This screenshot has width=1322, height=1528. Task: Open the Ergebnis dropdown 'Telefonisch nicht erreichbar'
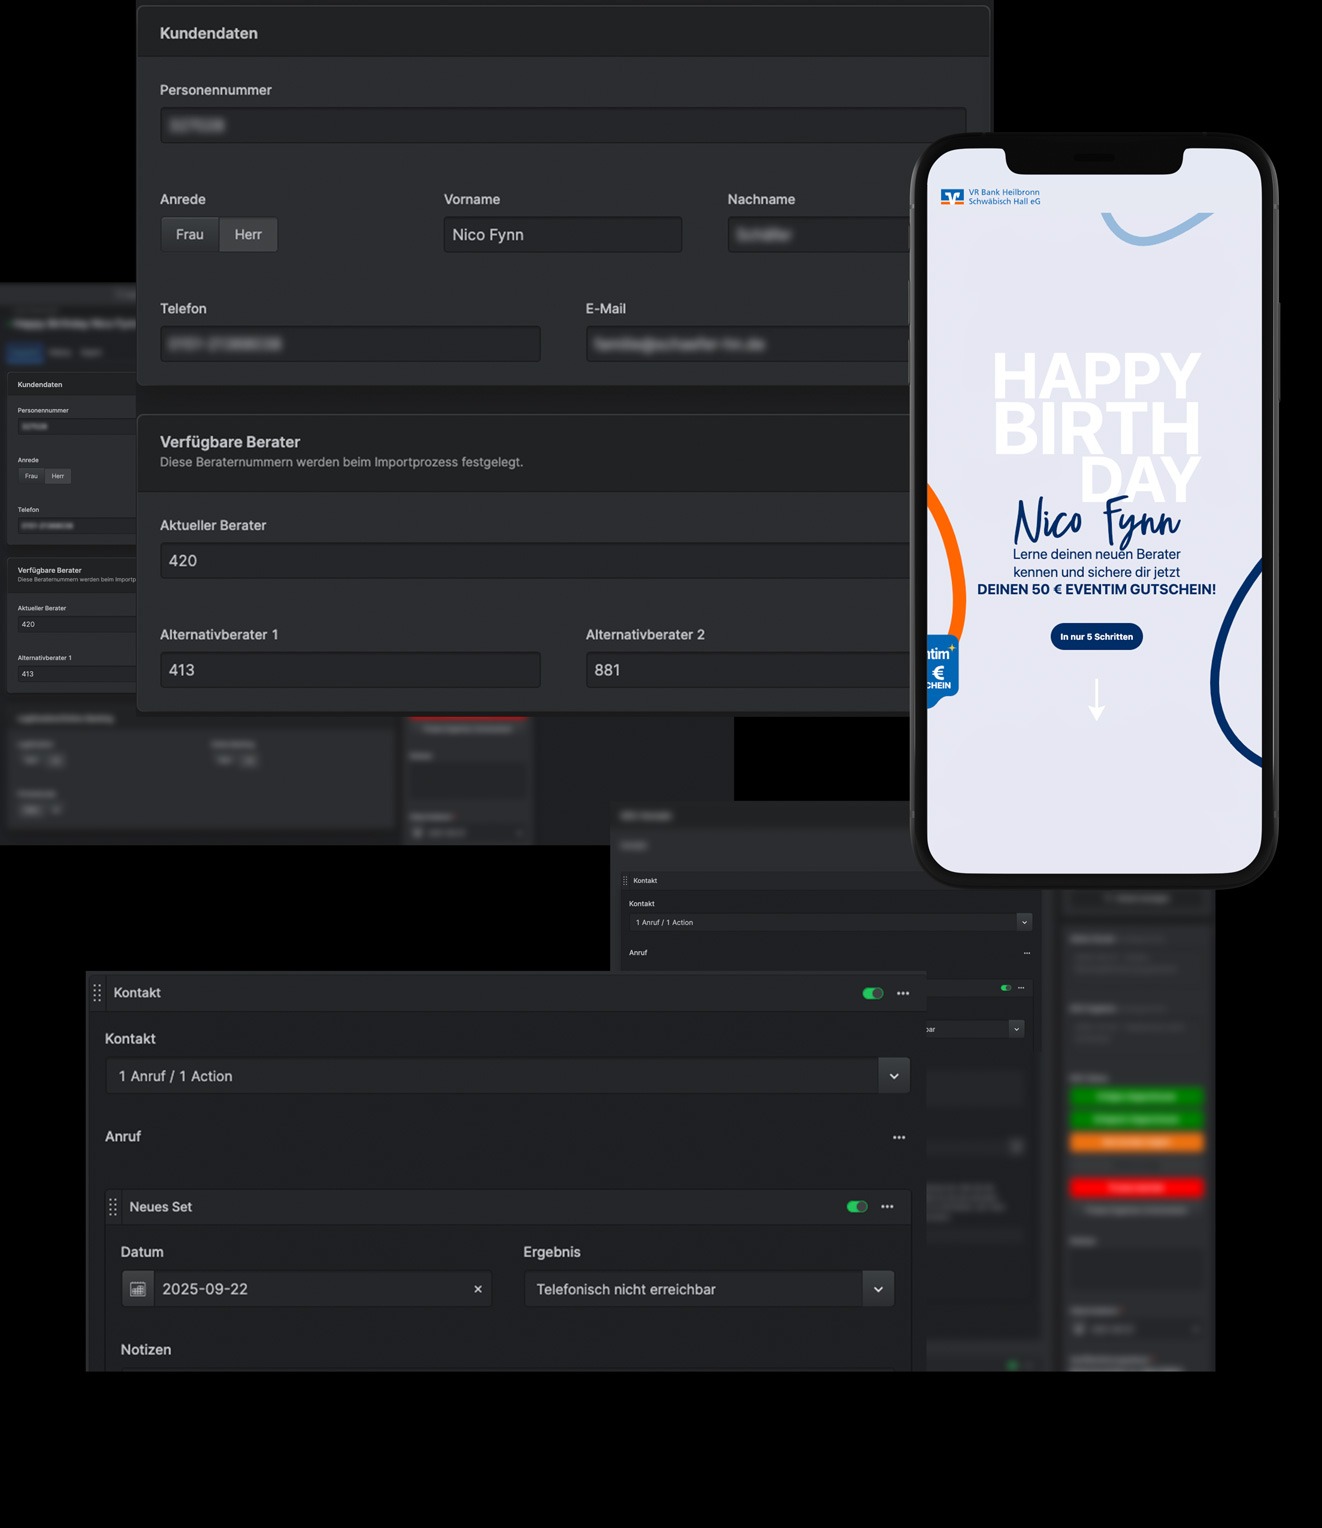pyautogui.click(x=877, y=1289)
